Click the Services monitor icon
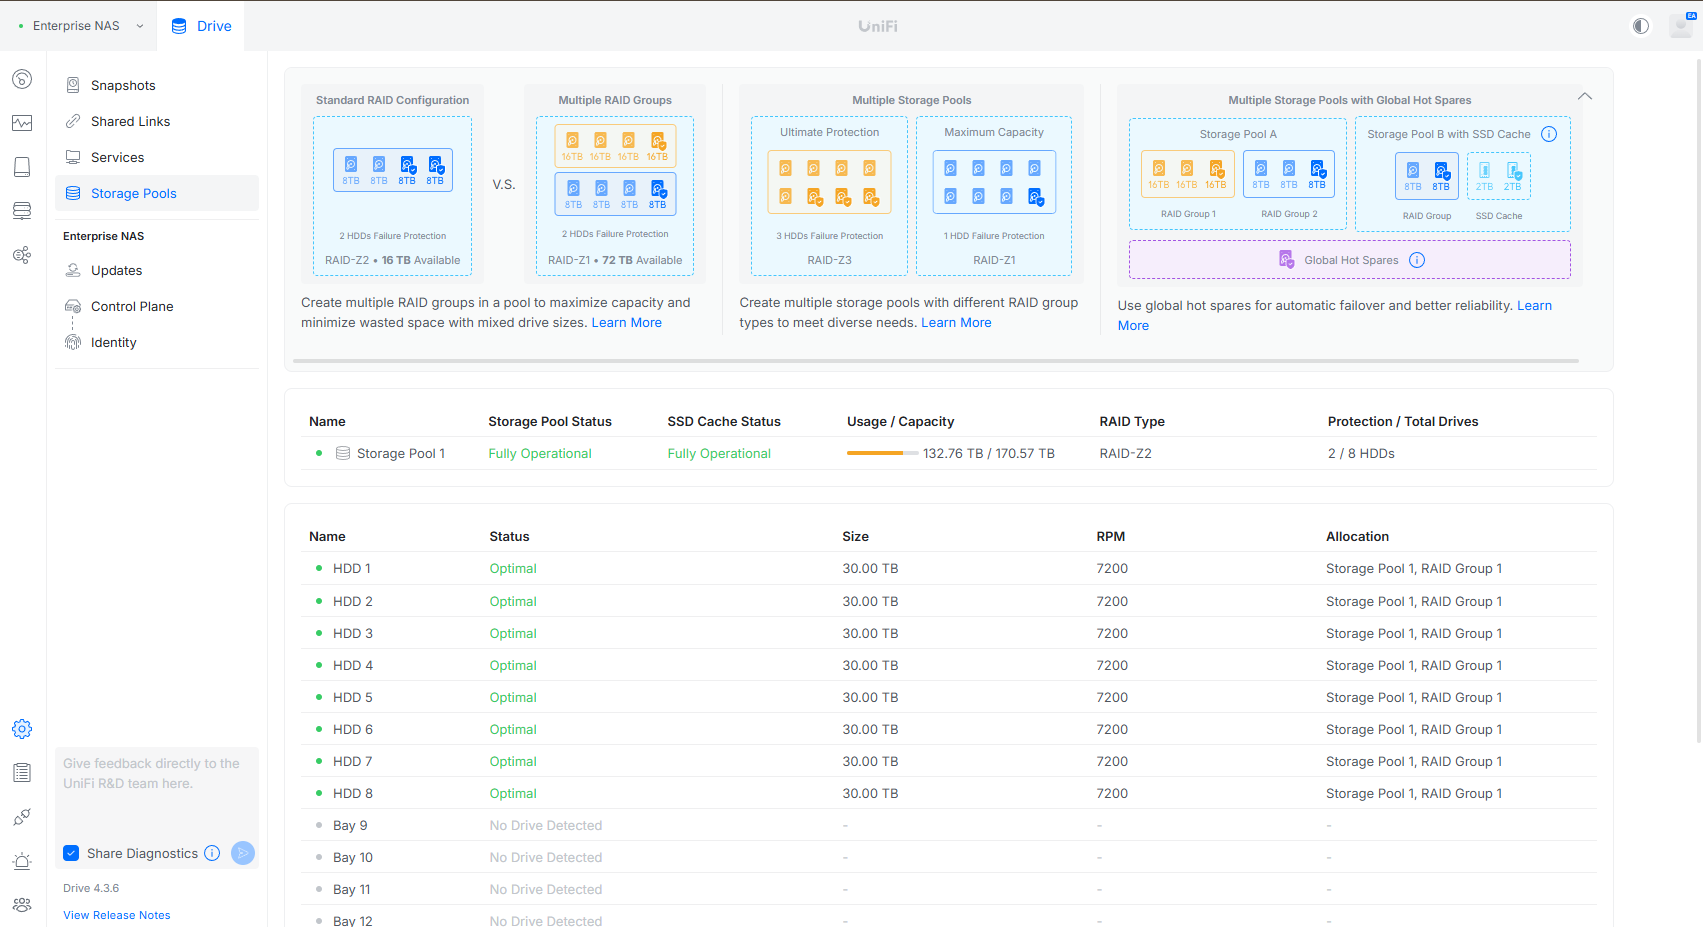The width and height of the screenshot is (1703, 927). coord(73,157)
